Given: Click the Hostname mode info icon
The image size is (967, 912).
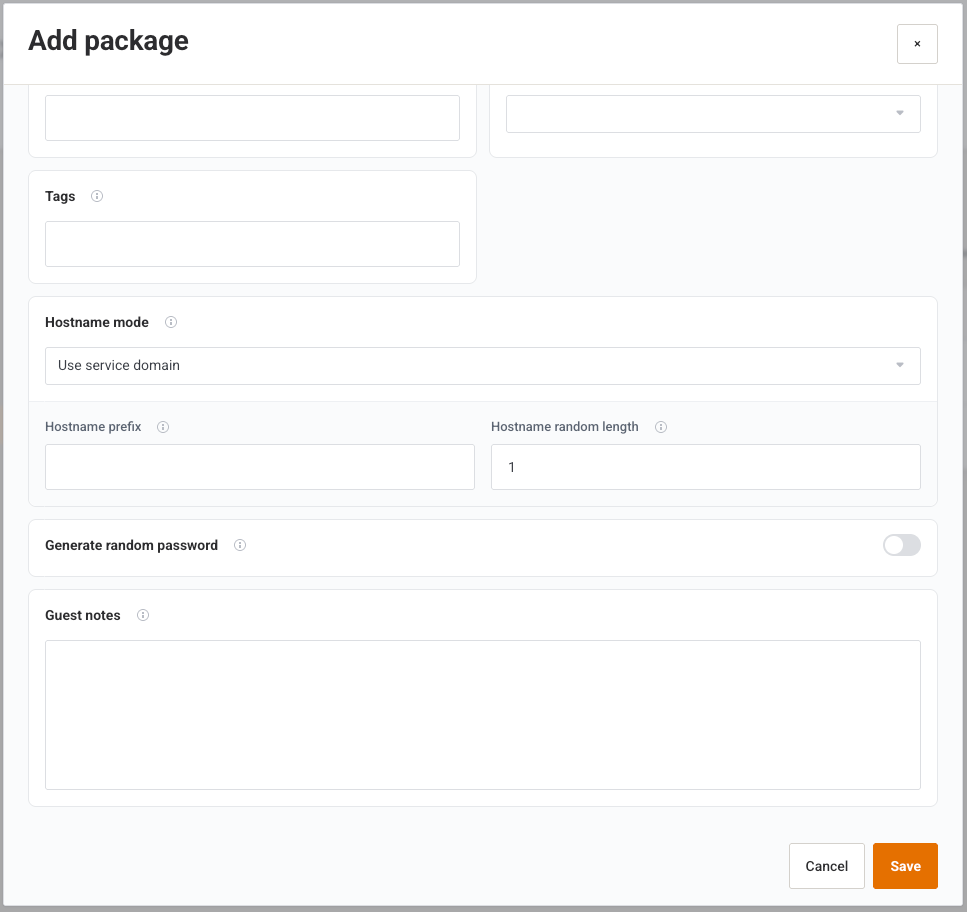Looking at the screenshot, I should (x=171, y=322).
